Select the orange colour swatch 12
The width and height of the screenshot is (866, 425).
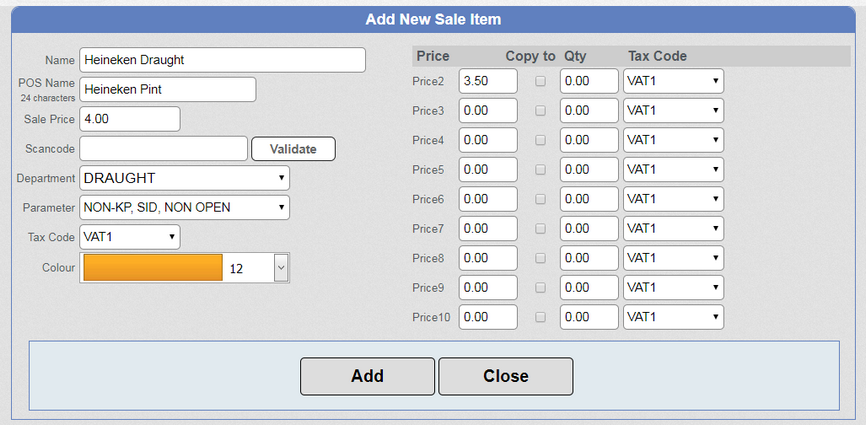click(x=153, y=268)
